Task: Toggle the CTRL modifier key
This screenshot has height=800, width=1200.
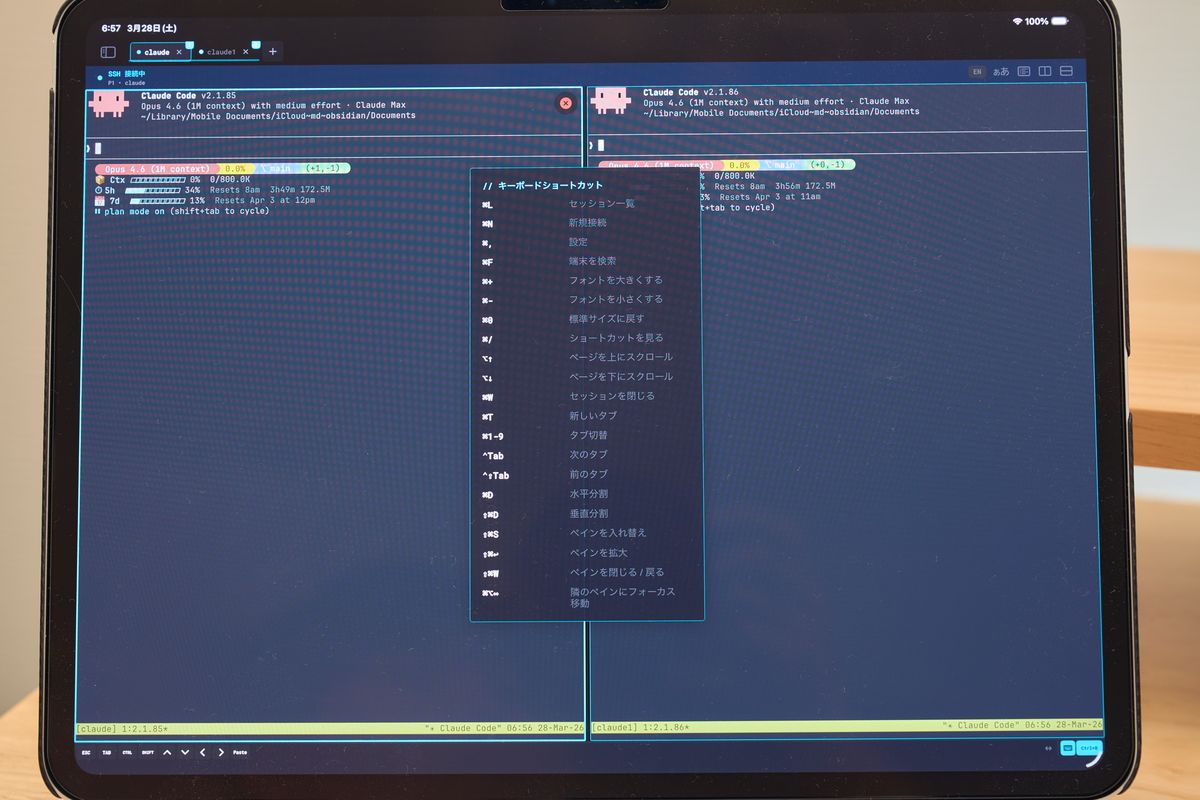Action: pos(127,752)
